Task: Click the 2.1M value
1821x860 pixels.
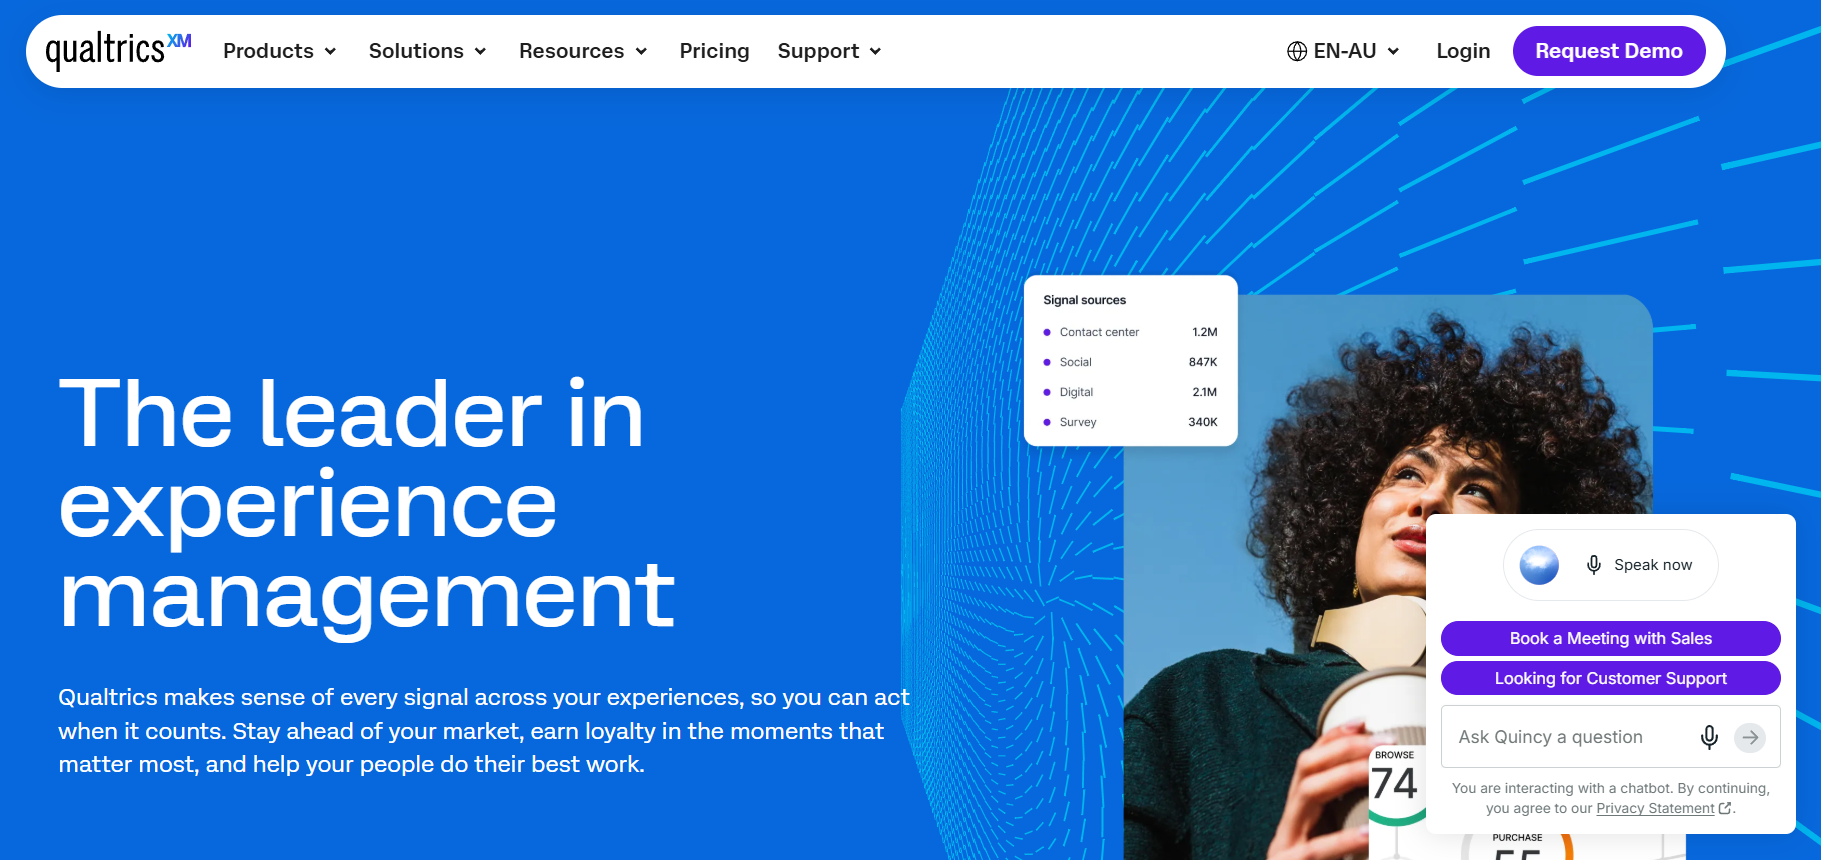Action: point(1205,392)
